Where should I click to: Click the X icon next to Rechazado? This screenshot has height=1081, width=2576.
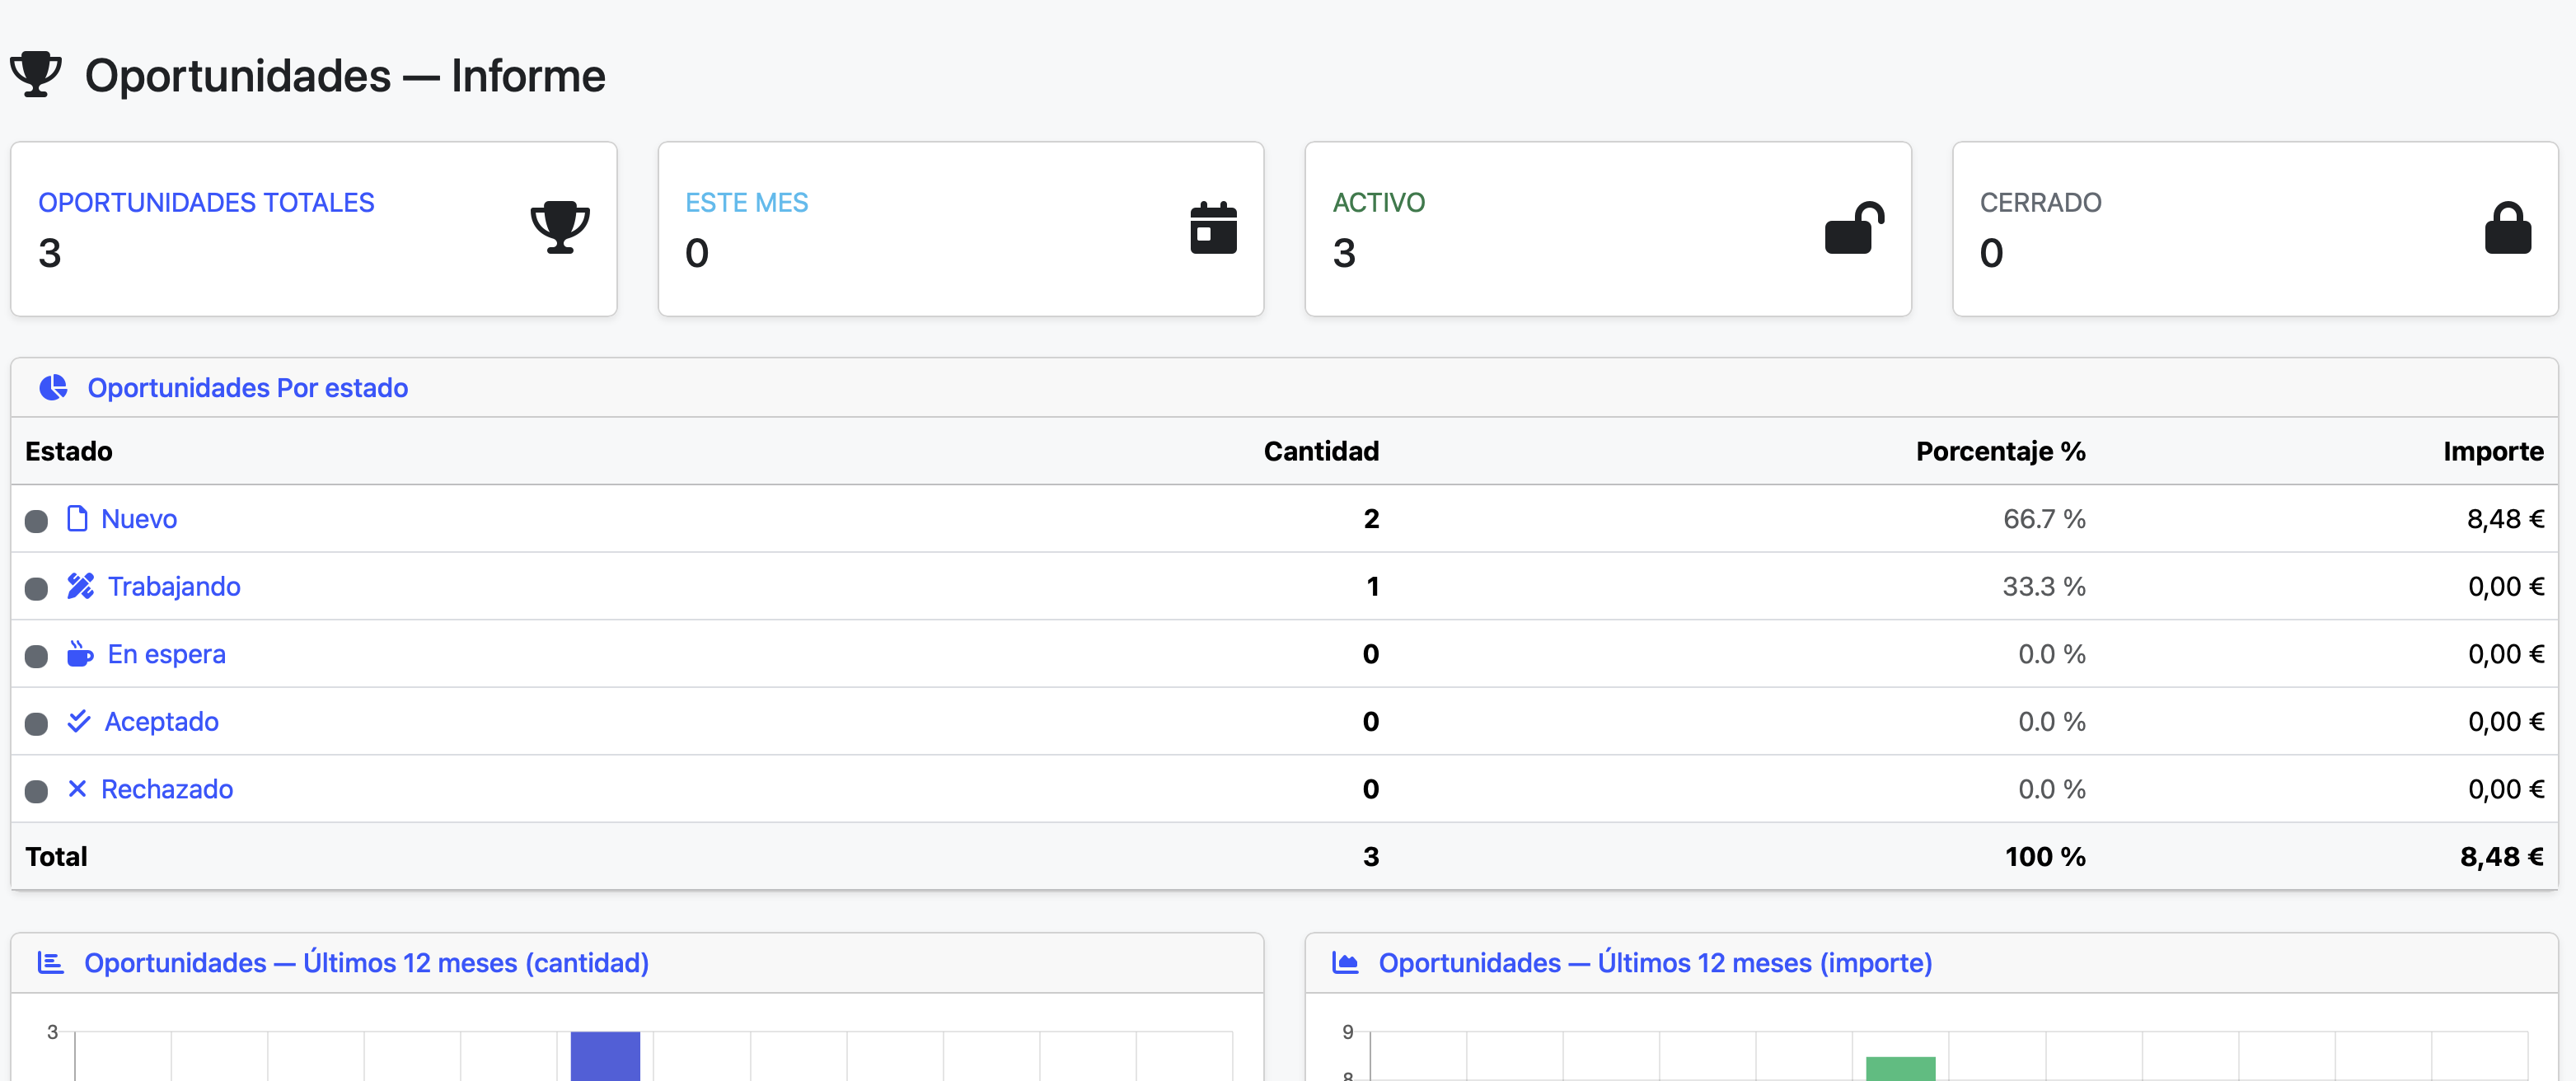point(77,789)
